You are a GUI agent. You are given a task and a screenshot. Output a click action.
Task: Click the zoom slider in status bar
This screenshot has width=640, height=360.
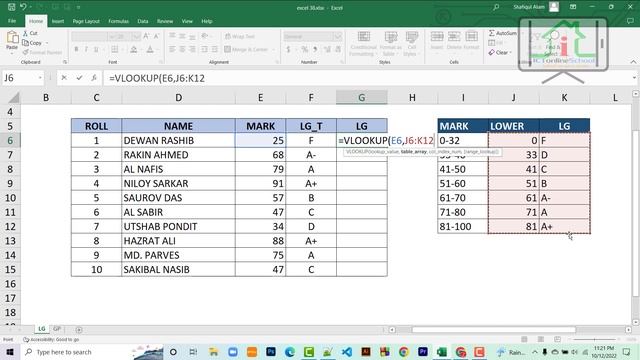[595, 339]
